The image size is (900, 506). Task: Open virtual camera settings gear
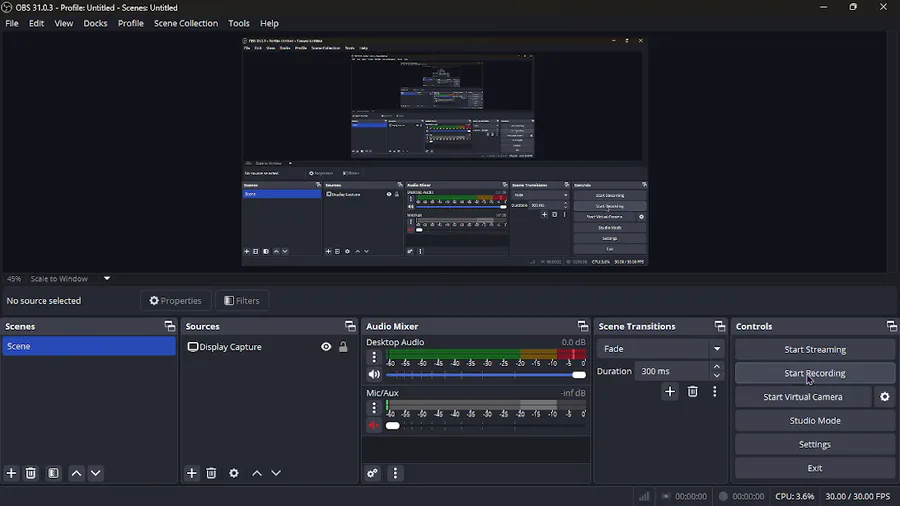point(885,397)
